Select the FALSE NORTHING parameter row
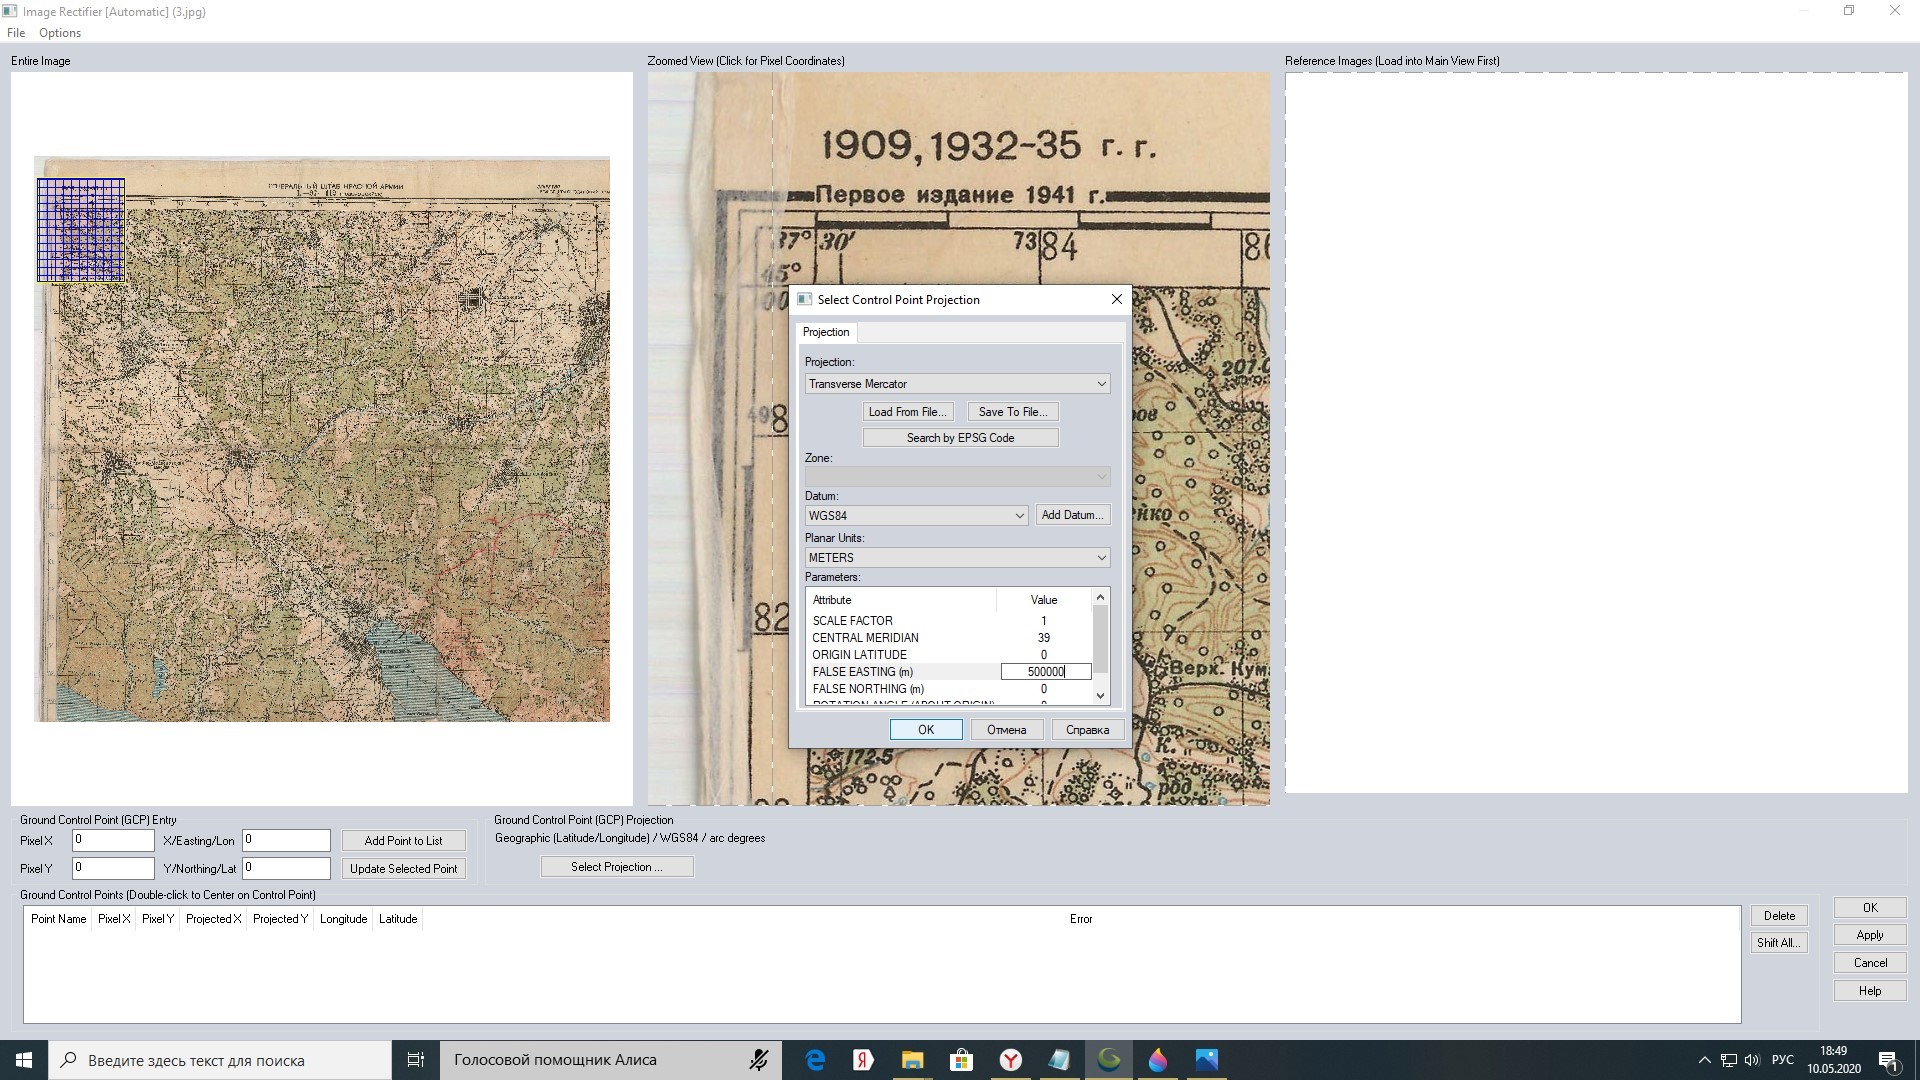1920x1080 pixels. [x=950, y=689]
